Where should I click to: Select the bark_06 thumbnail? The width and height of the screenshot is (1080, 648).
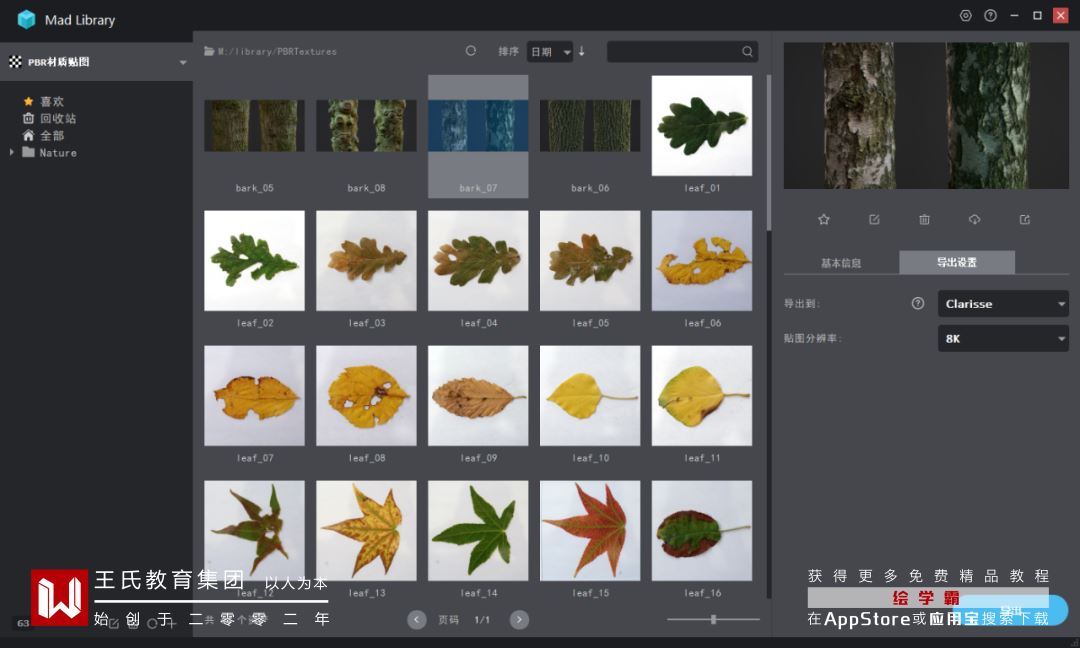(590, 126)
